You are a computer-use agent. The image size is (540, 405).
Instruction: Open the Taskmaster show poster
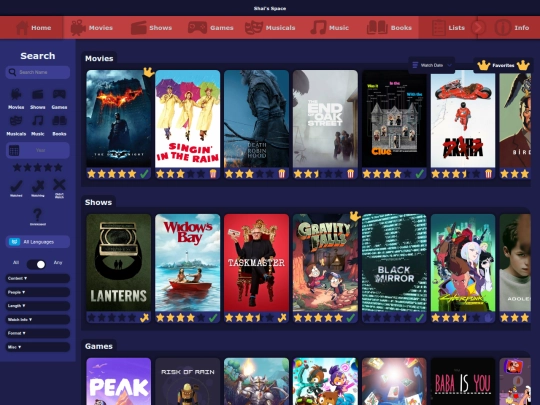coord(257,263)
